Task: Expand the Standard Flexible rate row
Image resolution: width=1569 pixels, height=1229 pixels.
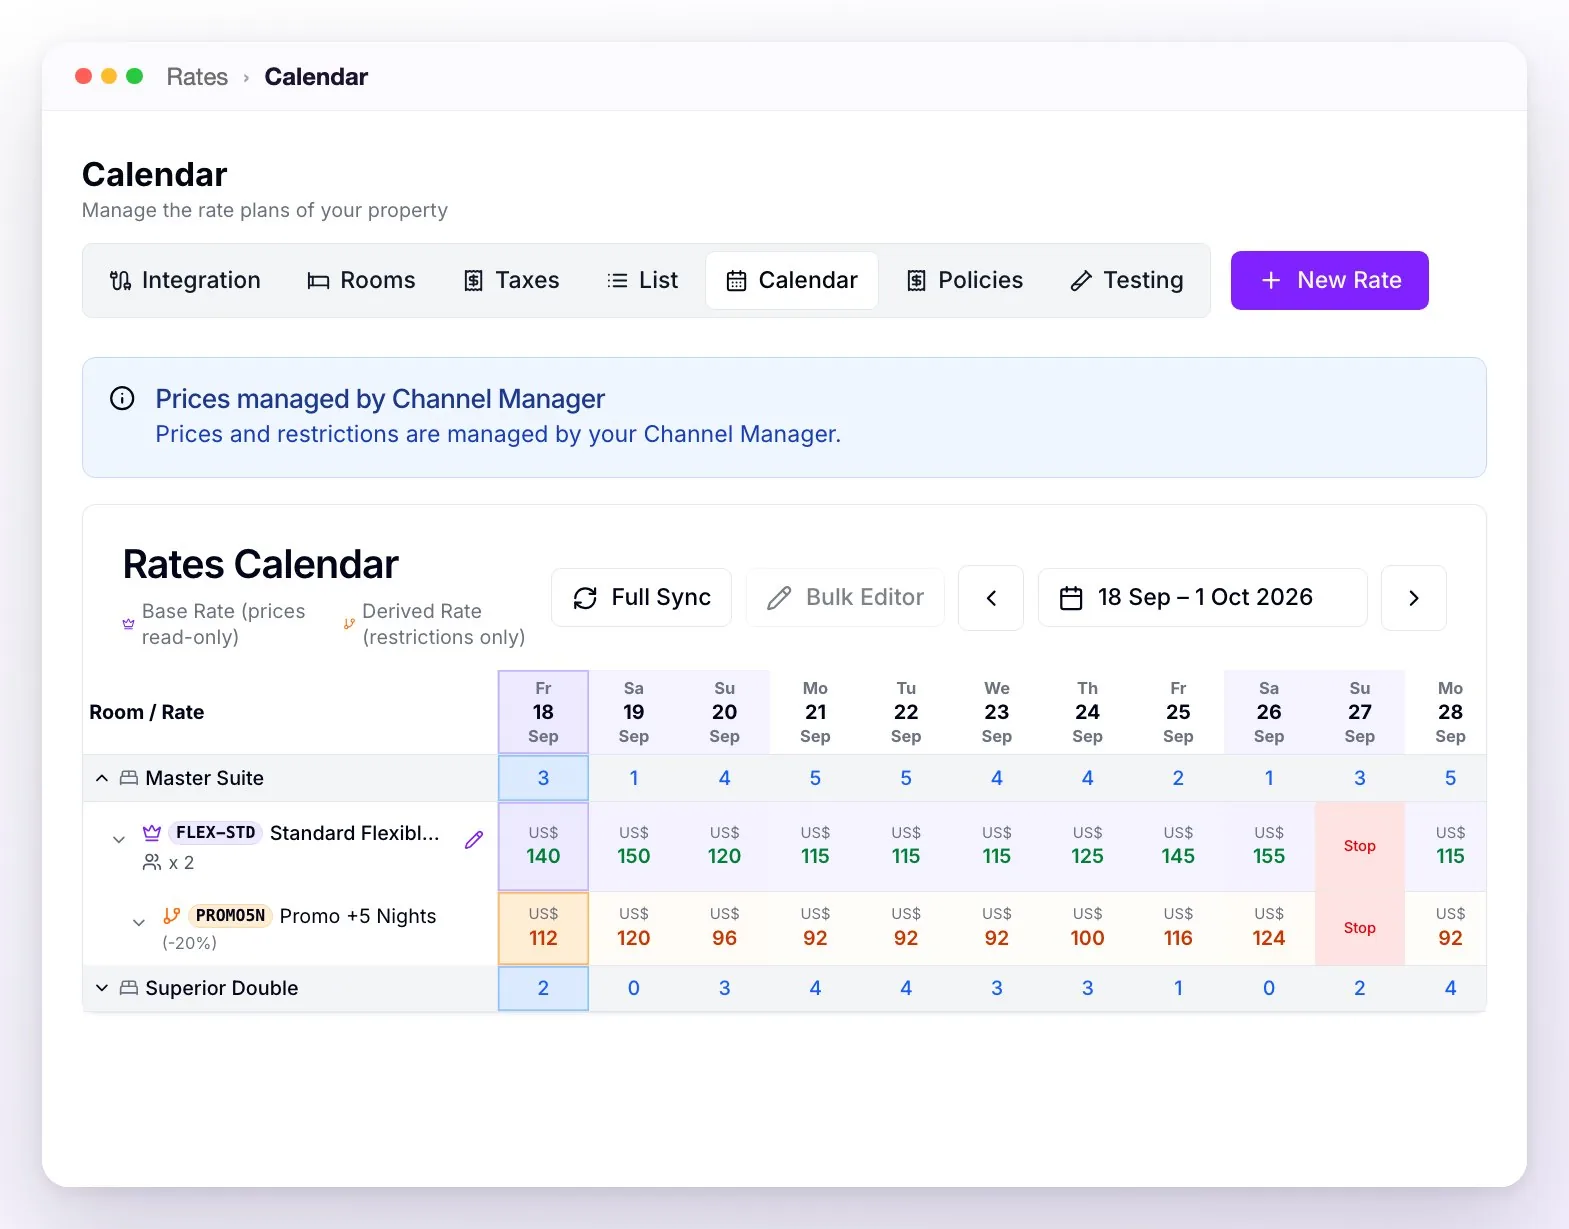Action: 119,840
